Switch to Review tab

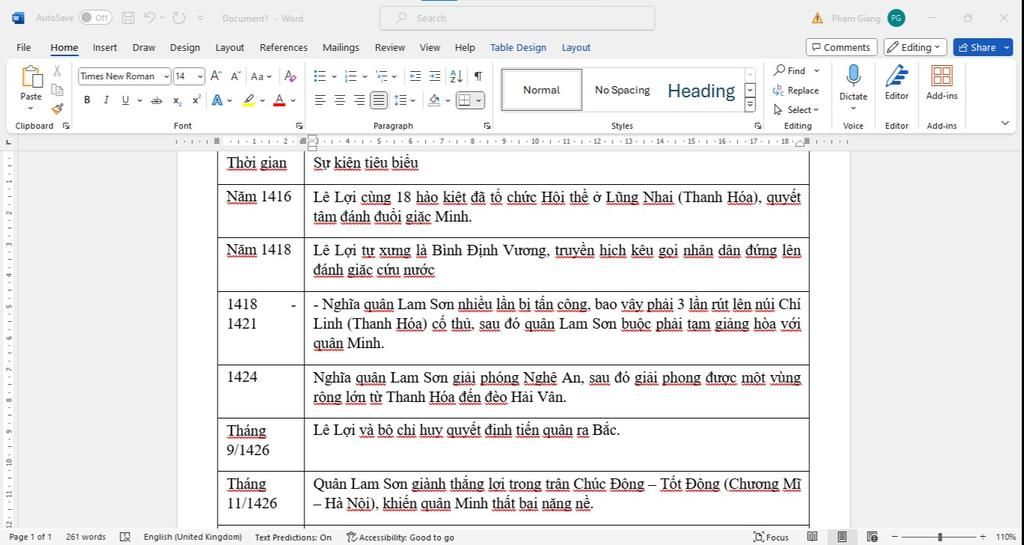tap(390, 48)
